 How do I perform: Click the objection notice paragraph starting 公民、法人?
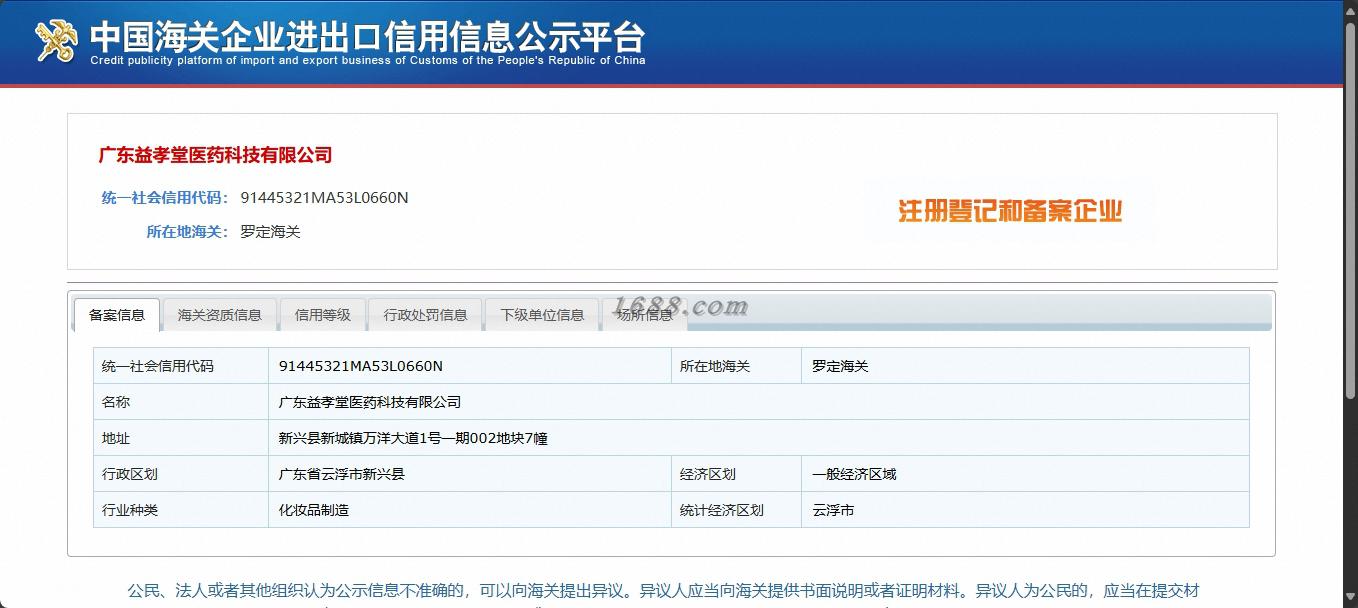point(663,592)
